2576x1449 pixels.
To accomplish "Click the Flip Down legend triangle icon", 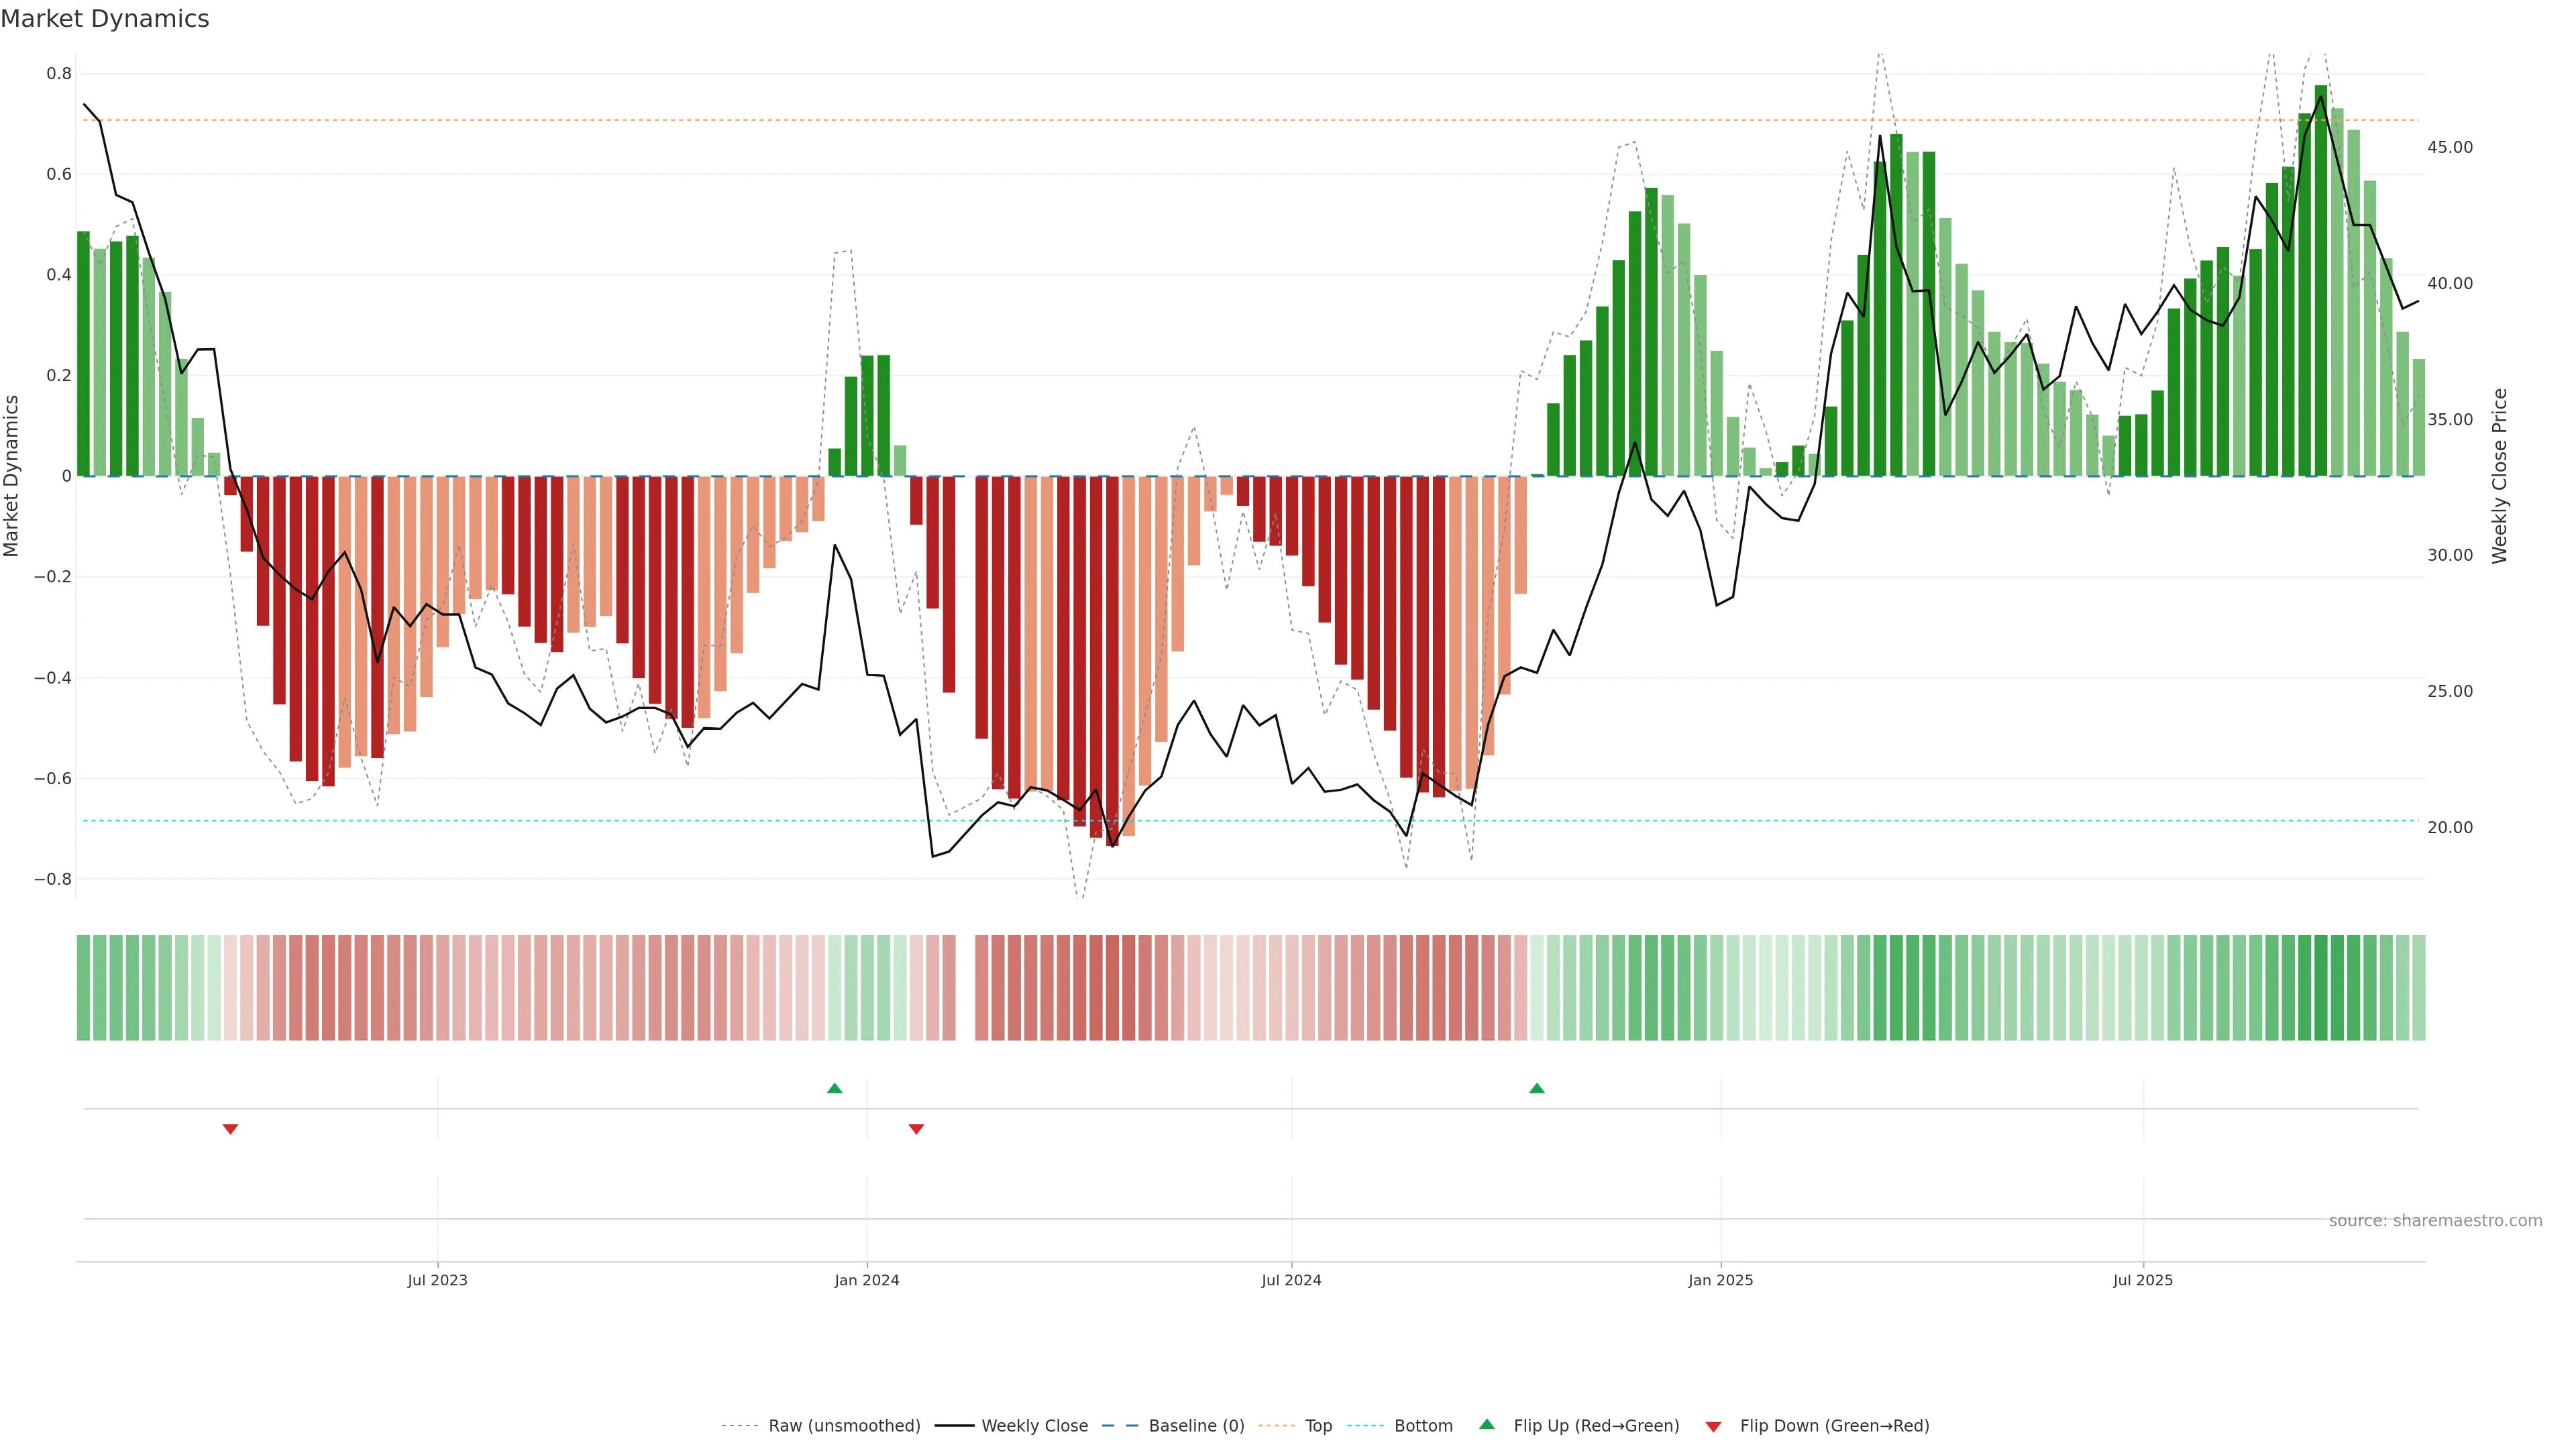I will (1713, 1426).
